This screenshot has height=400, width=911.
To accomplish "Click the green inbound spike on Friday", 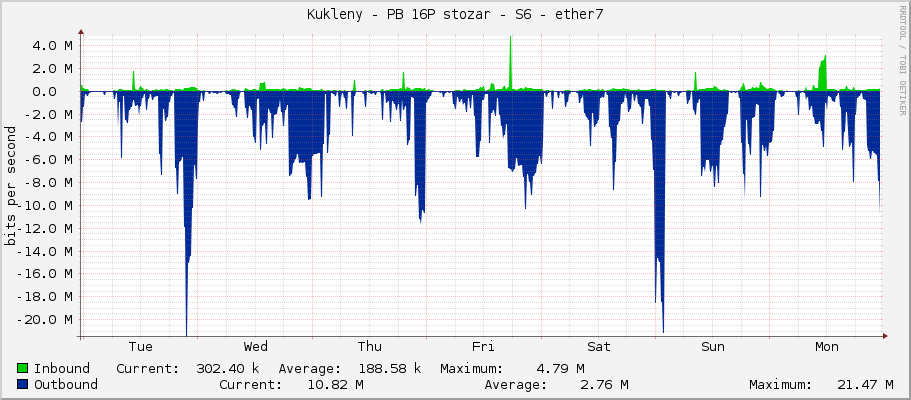I will coord(510,63).
